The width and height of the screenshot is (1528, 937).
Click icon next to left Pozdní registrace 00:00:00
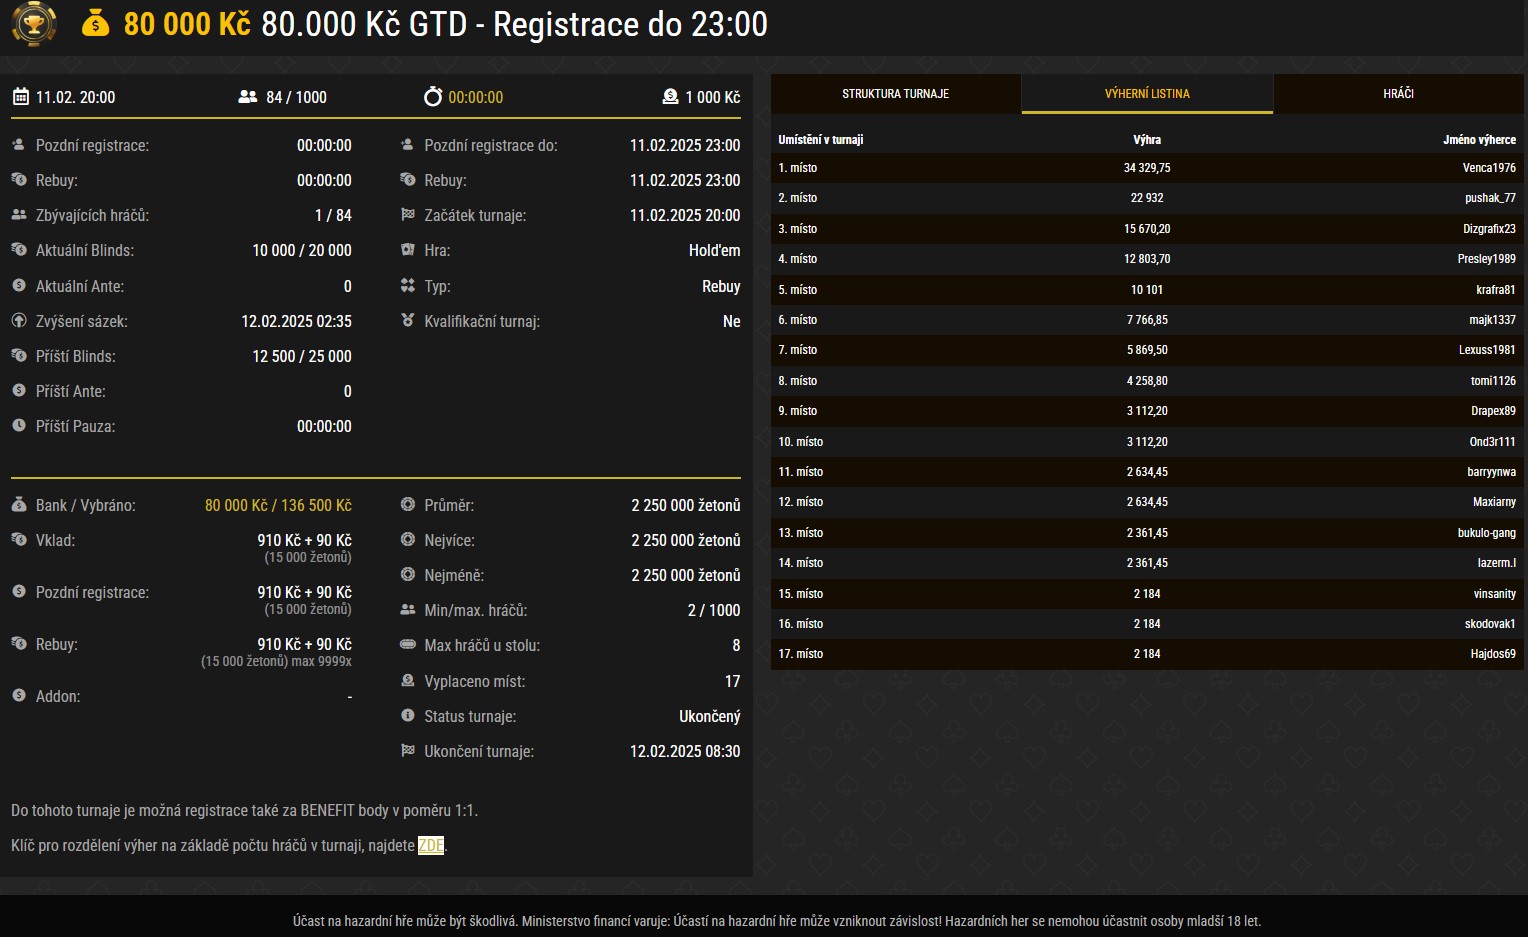pyautogui.click(x=19, y=145)
